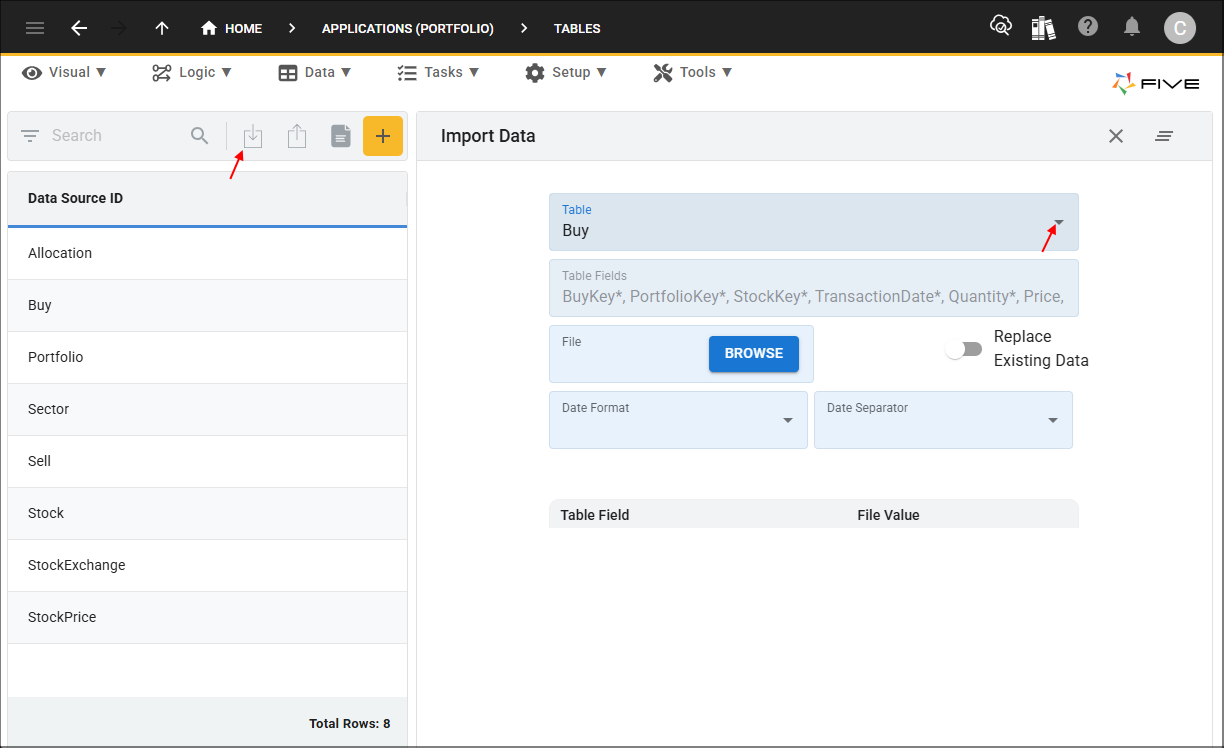Click the BROWSE button

(754, 354)
